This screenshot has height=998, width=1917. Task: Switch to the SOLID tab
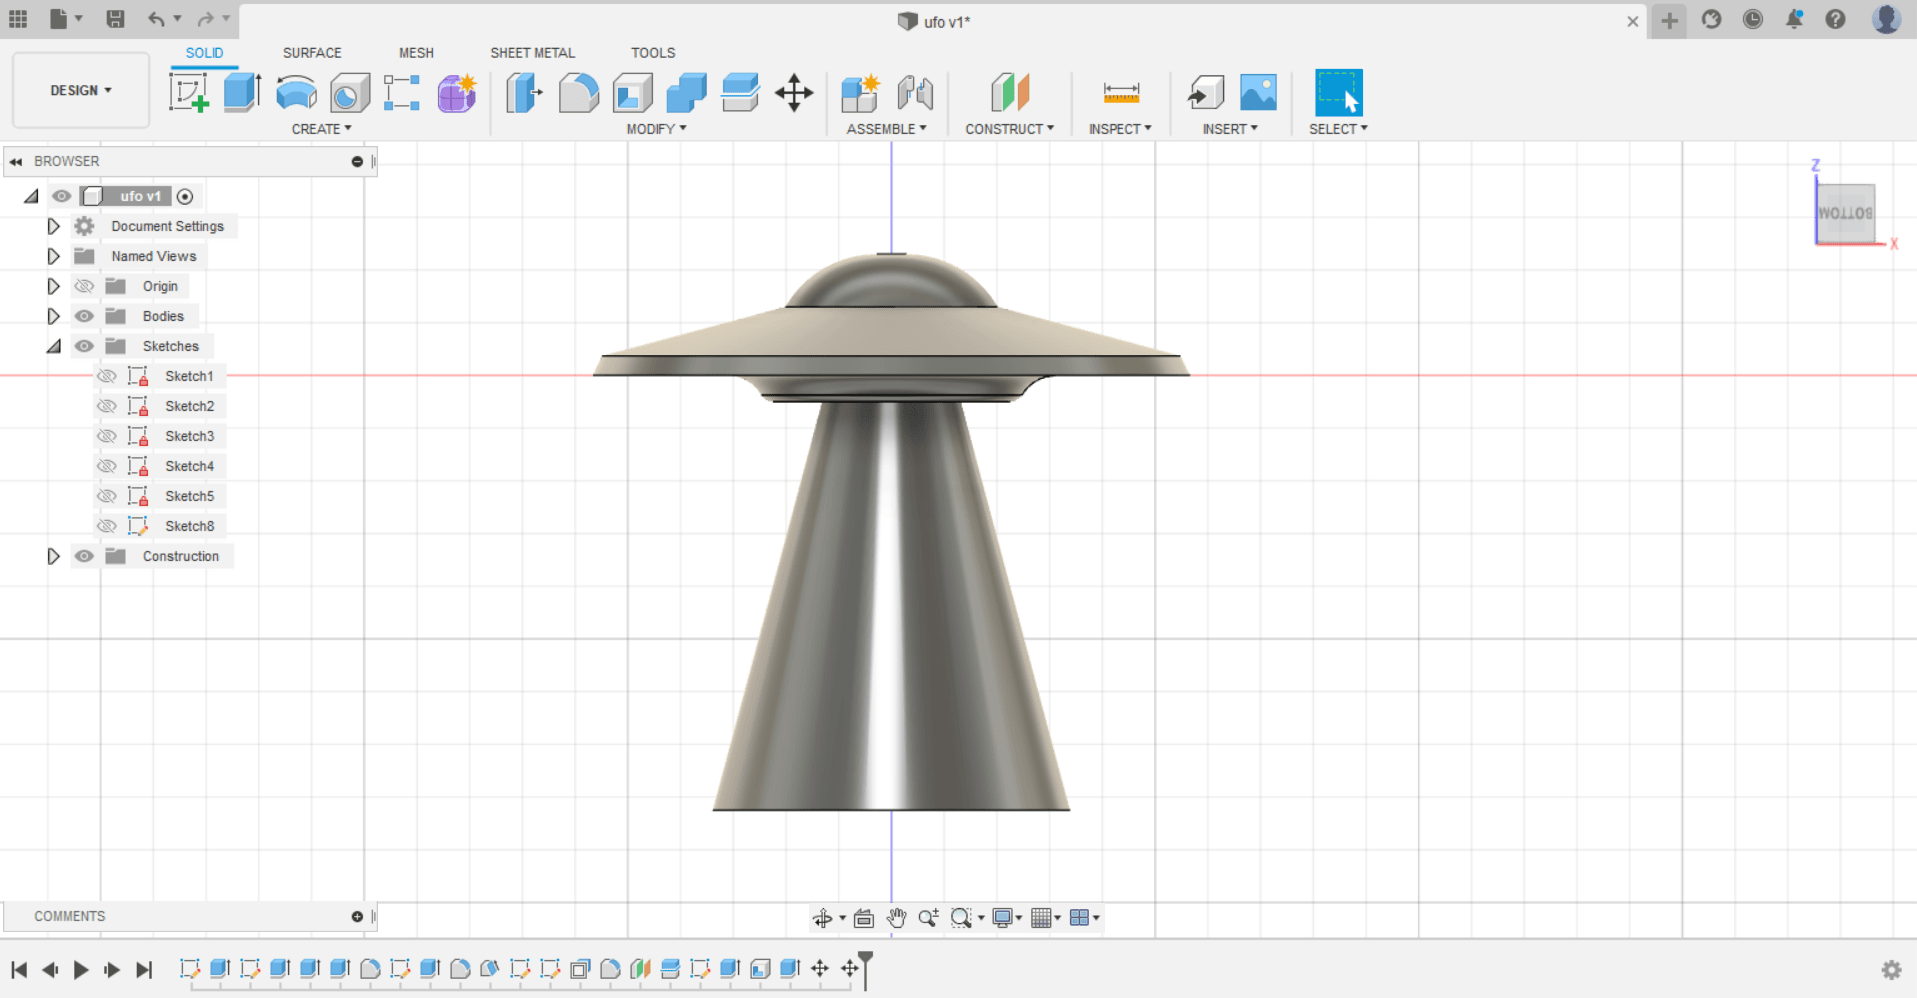(x=204, y=53)
